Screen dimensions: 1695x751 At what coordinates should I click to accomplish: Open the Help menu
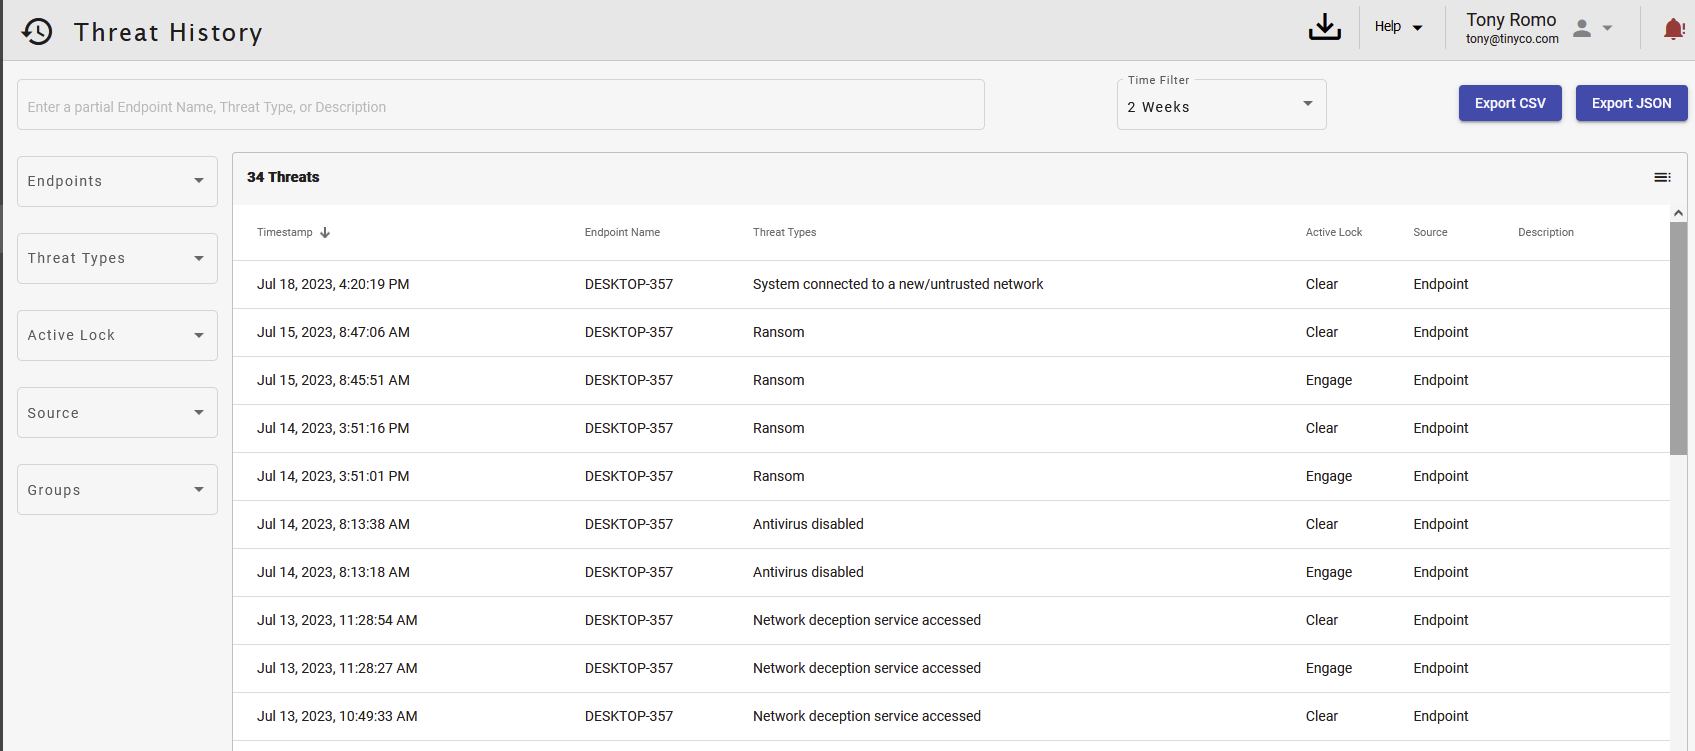coord(1397,27)
